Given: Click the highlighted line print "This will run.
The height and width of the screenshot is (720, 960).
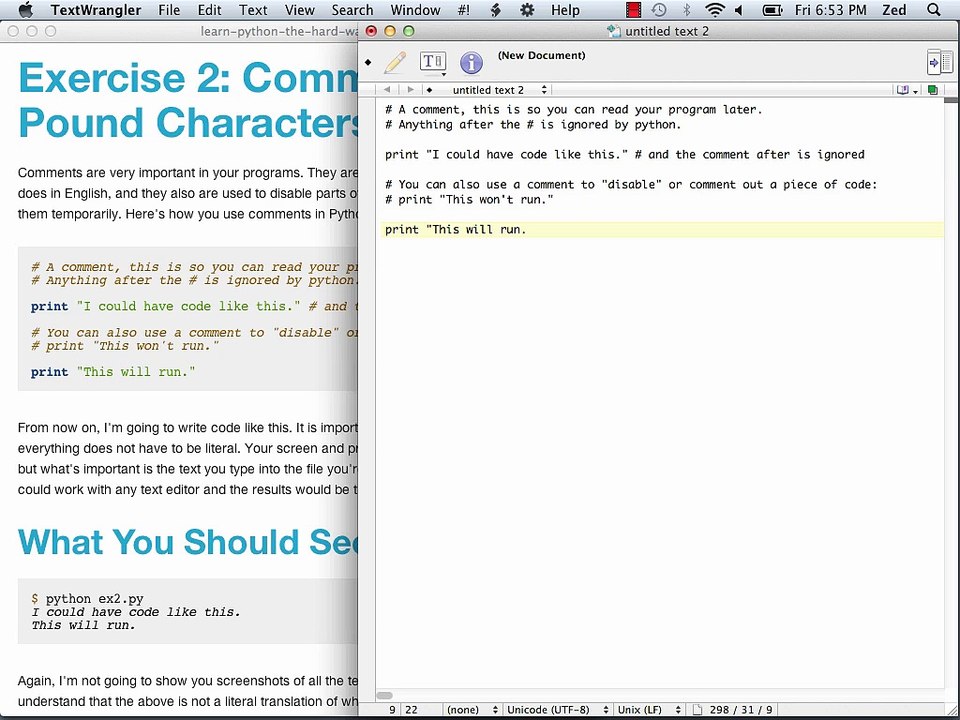Looking at the screenshot, I should [662, 230].
